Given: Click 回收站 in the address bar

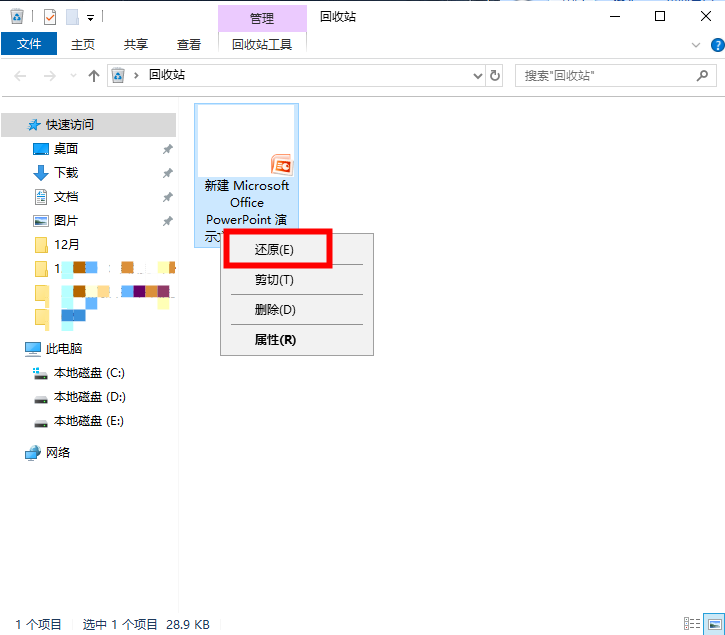Looking at the screenshot, I should tap(167, 75).
